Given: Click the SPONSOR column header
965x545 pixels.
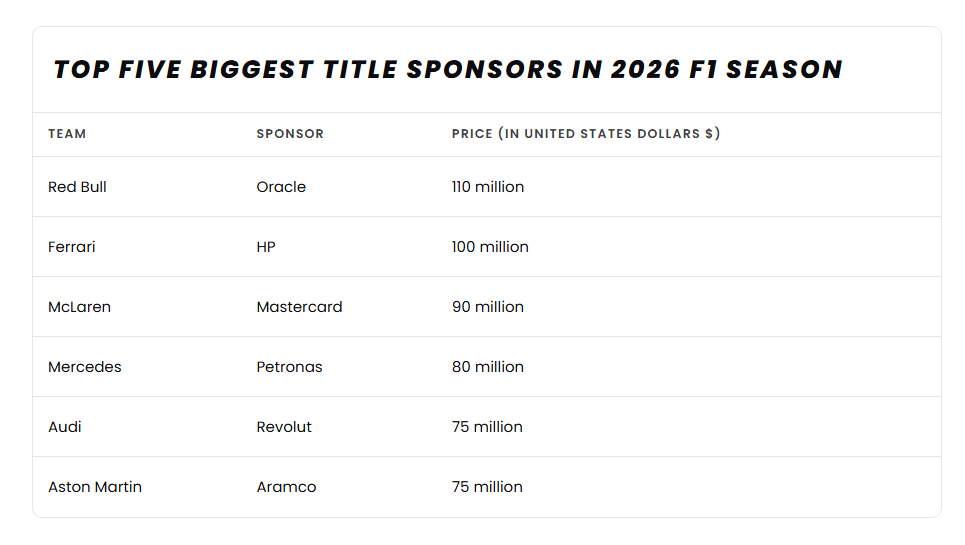Looking at the screenshot, I should click(290, 134).
